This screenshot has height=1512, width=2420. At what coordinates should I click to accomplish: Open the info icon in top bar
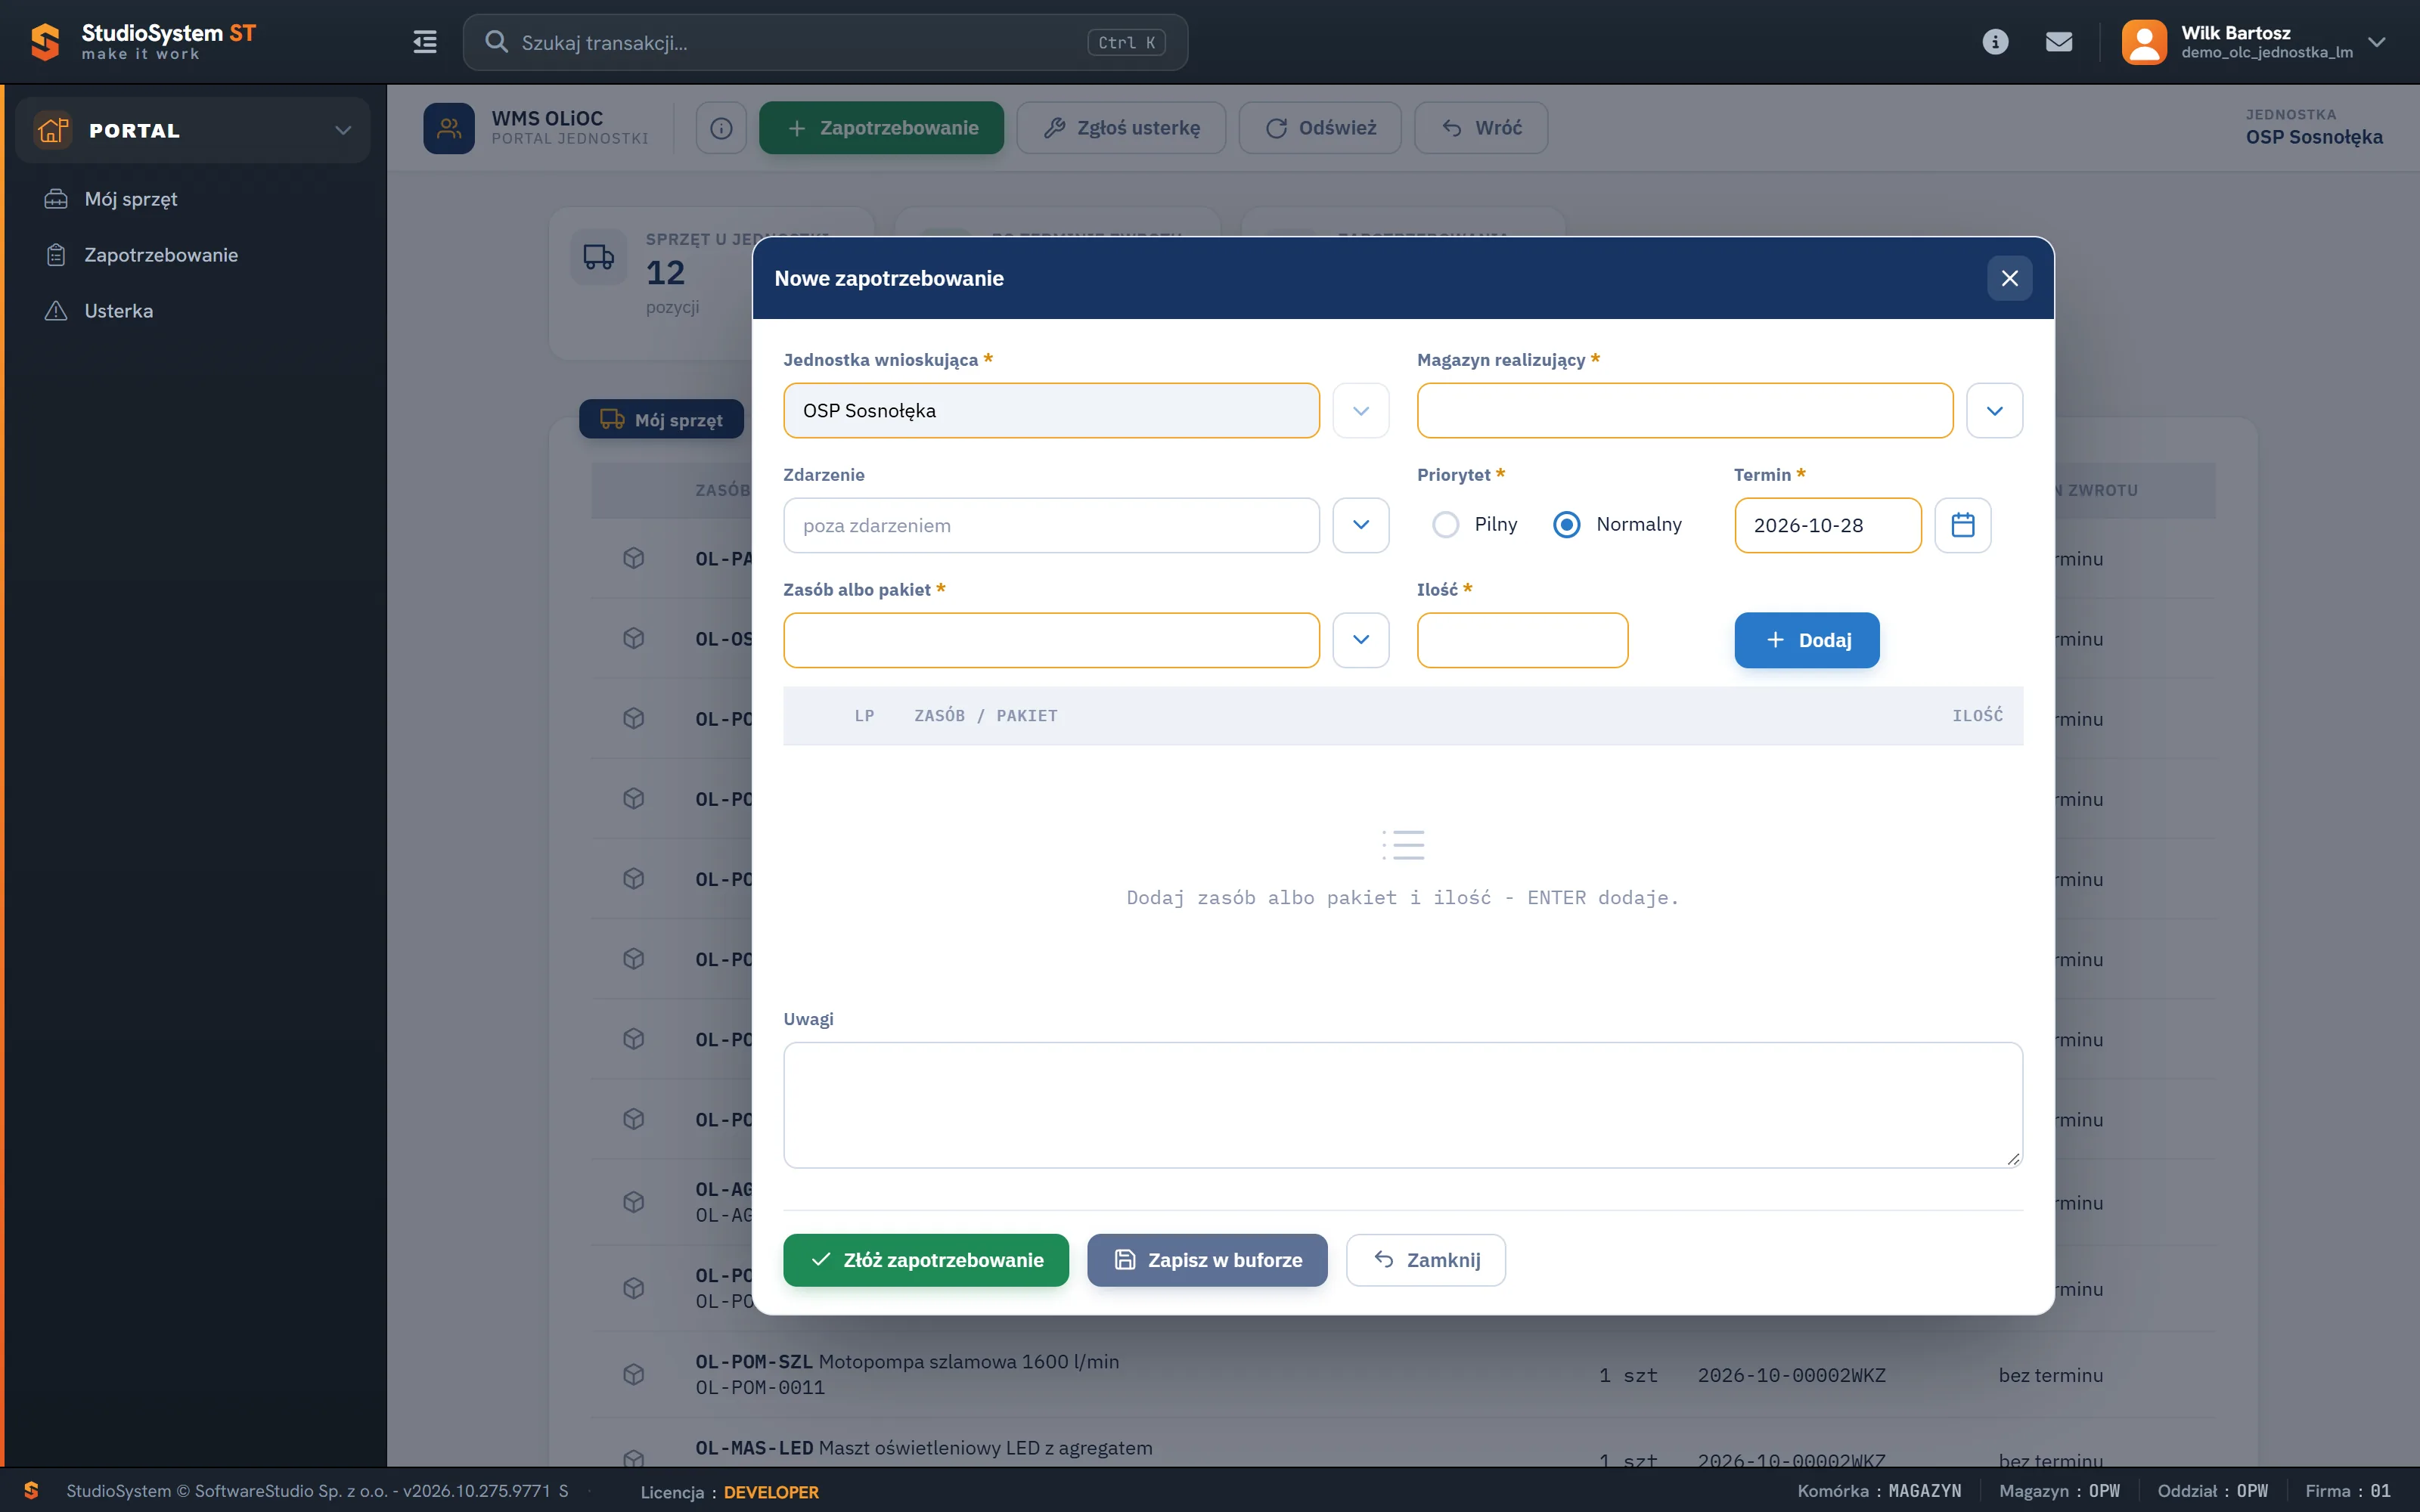click(x=1995, y=42)
